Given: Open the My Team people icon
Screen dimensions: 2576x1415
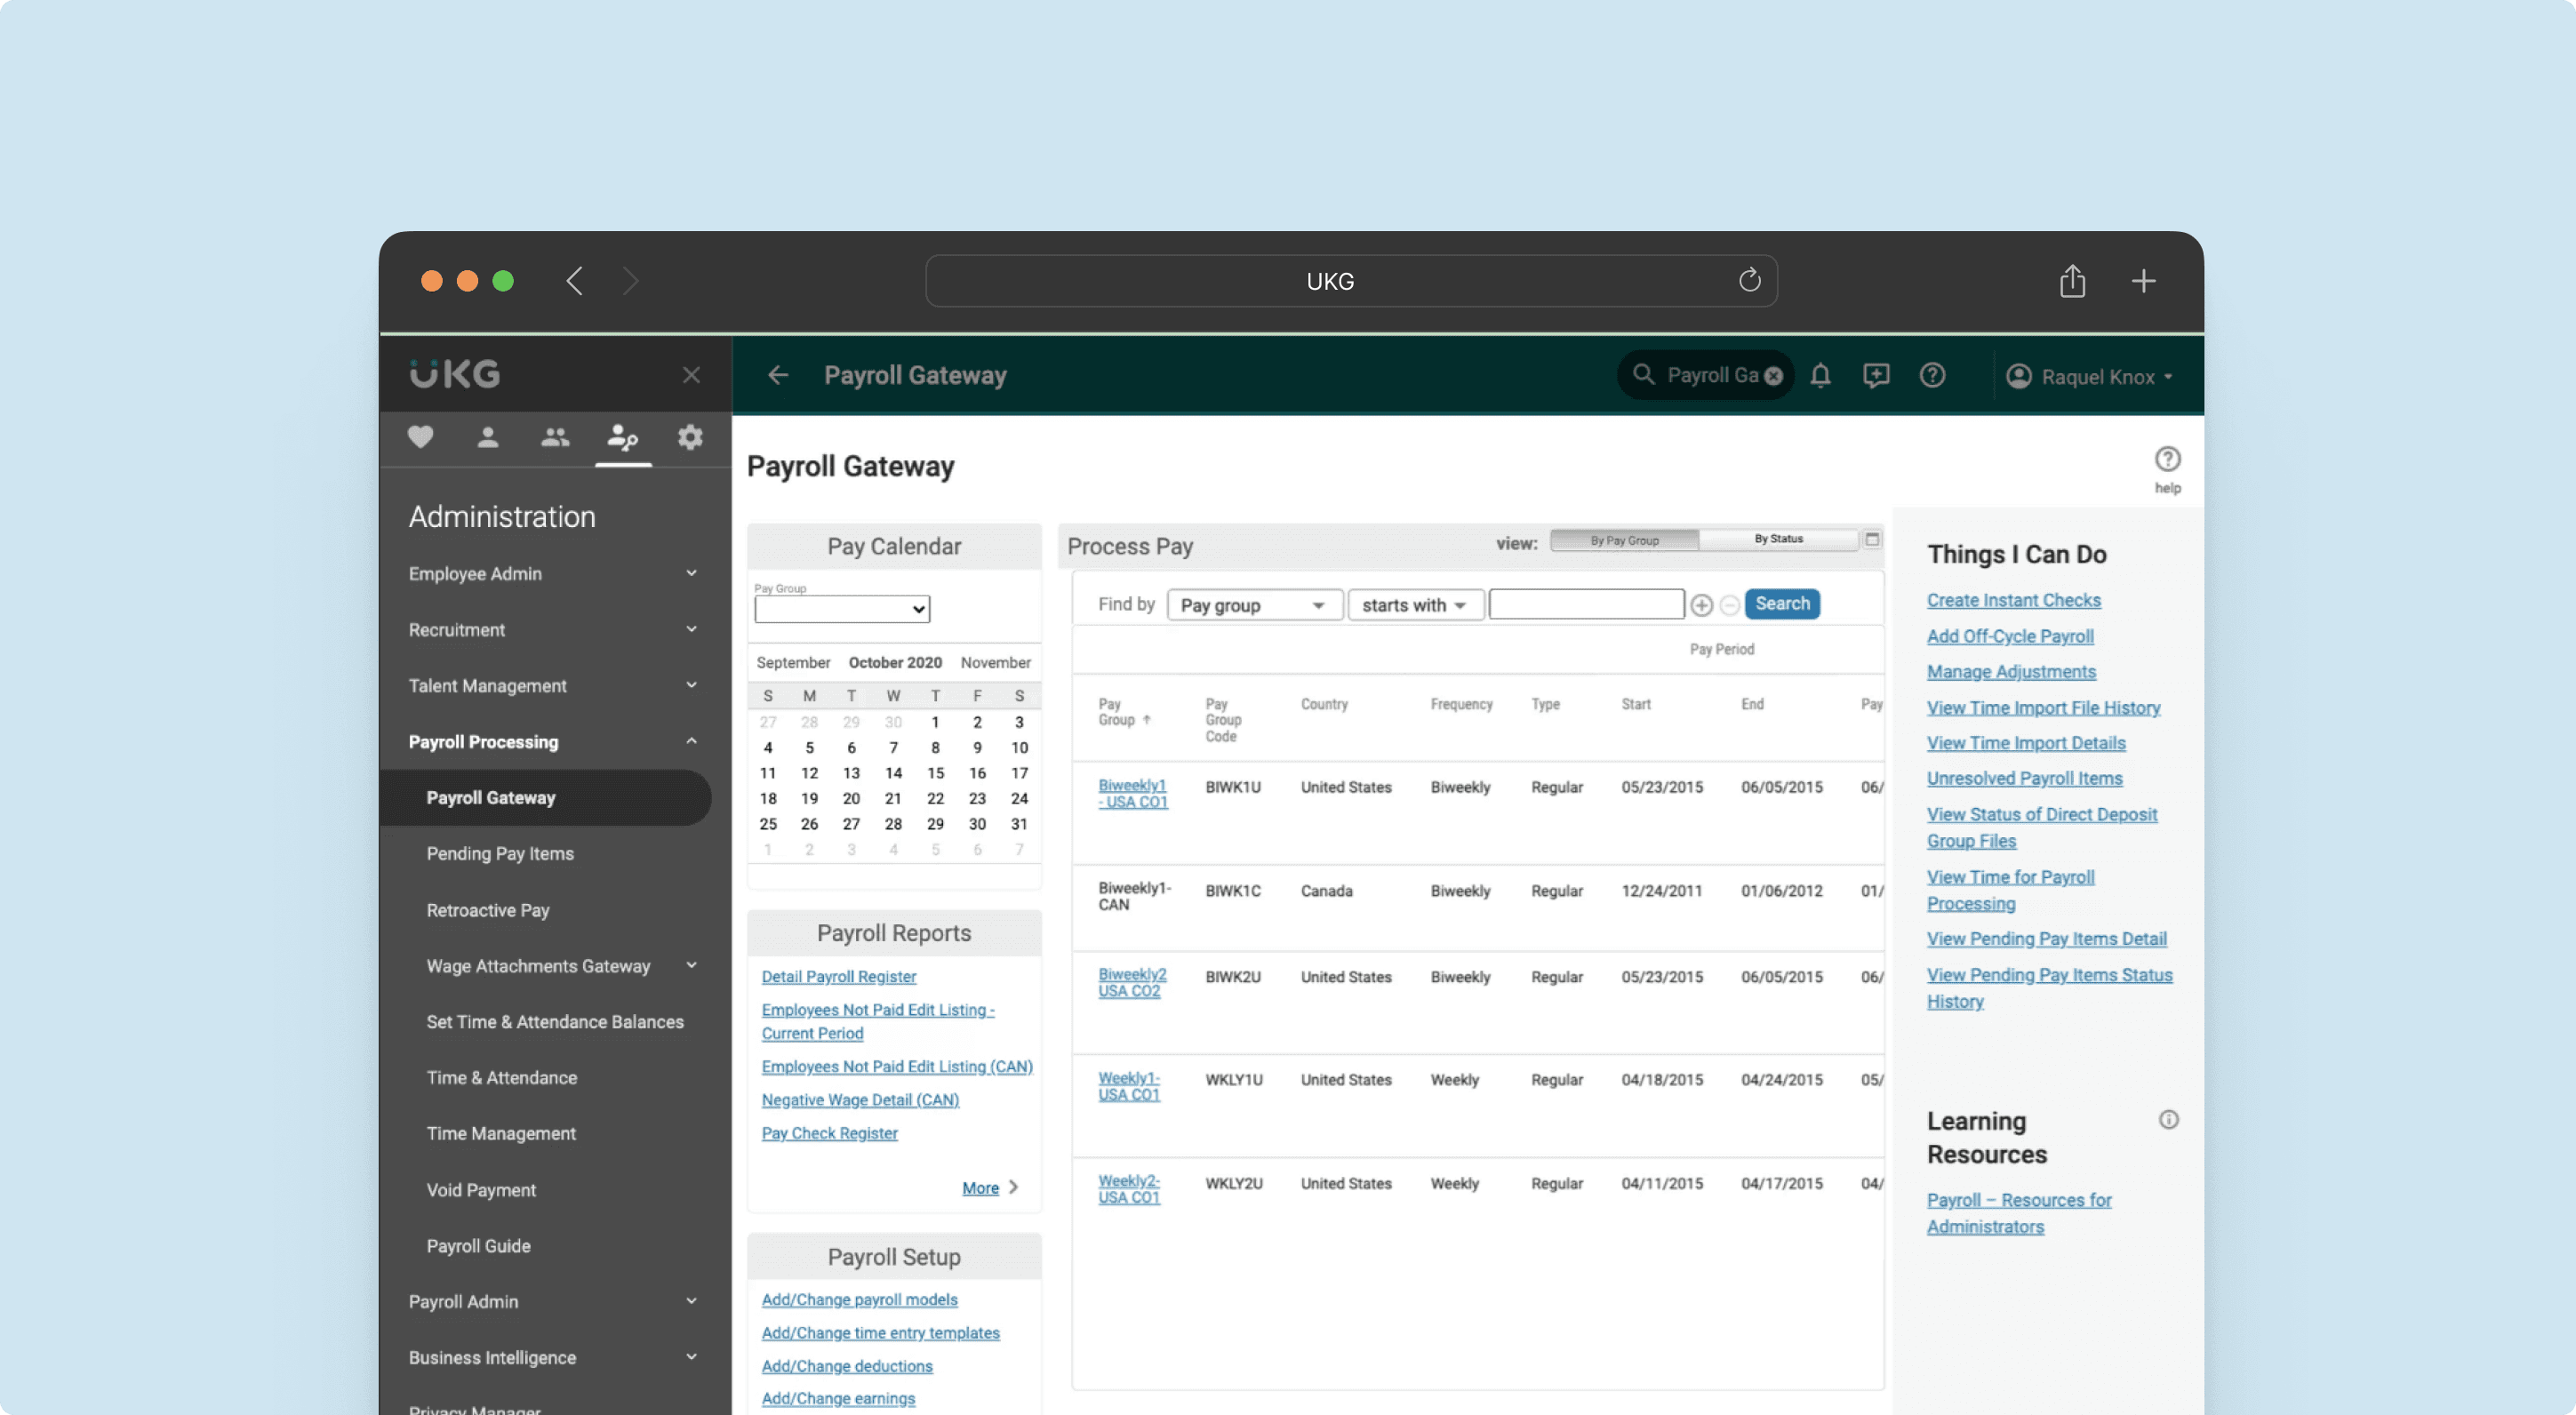Looking at the screenshot, I should [555, 437].
